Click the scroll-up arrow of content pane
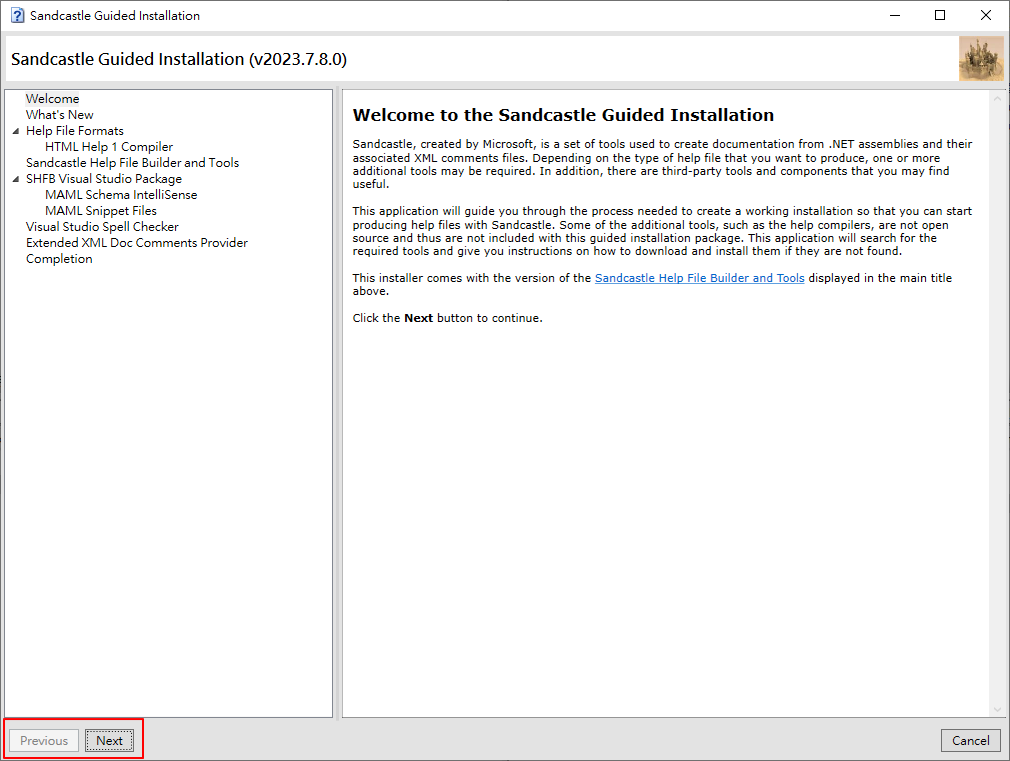The width and height of the screenshot is (1010, 761). 997,99
